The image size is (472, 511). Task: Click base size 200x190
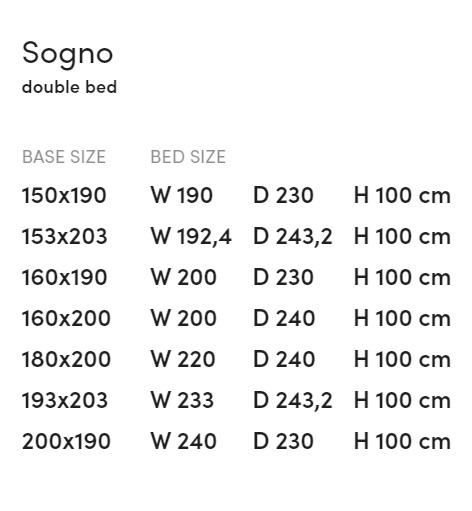(66, 441)
